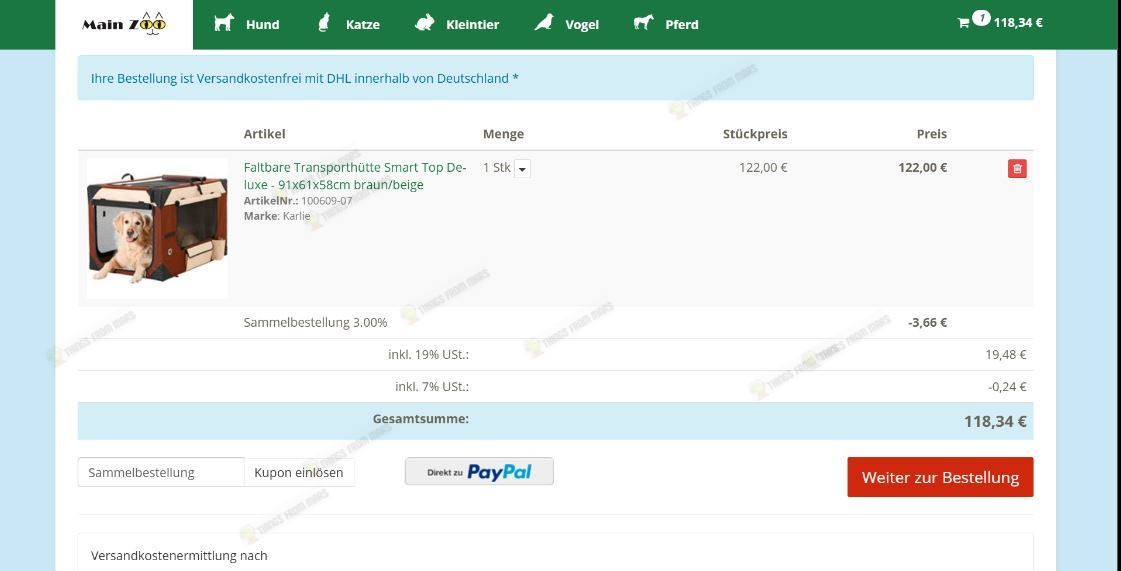
Task: Click the free shipping DHL notice text
Action: pos(305,78)
